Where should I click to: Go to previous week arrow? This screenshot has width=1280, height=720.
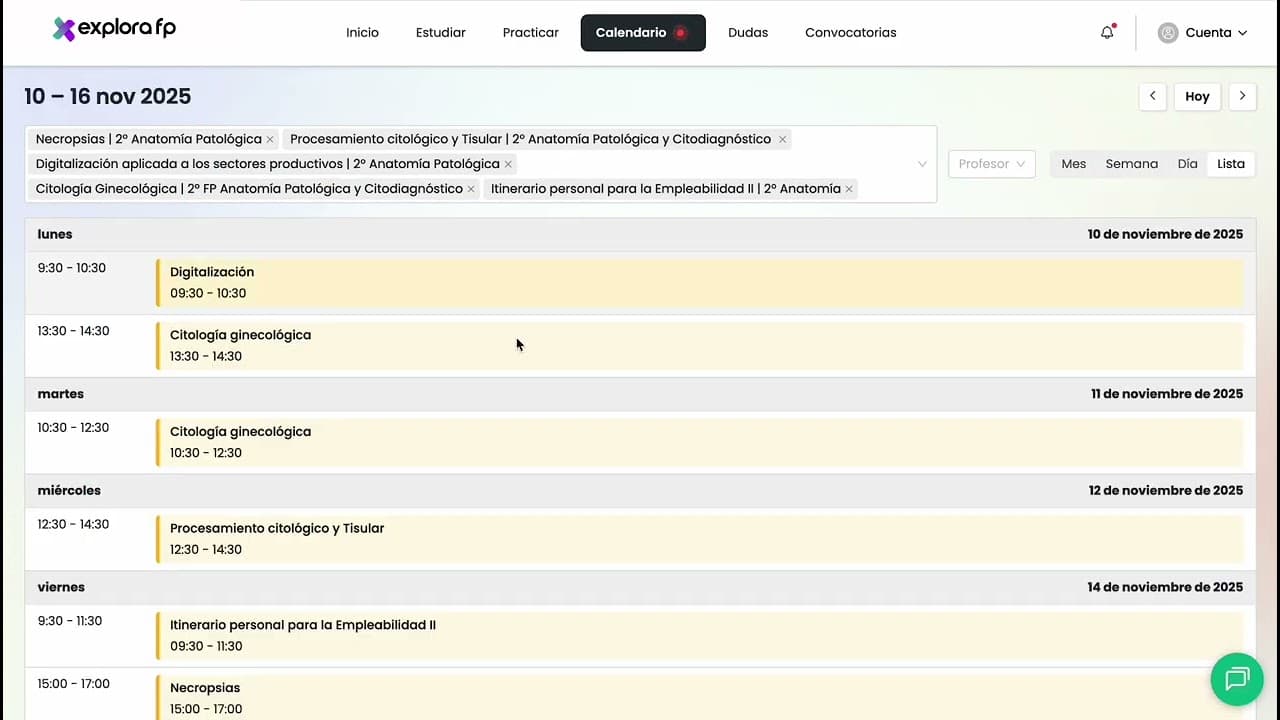click(1152, 96)
